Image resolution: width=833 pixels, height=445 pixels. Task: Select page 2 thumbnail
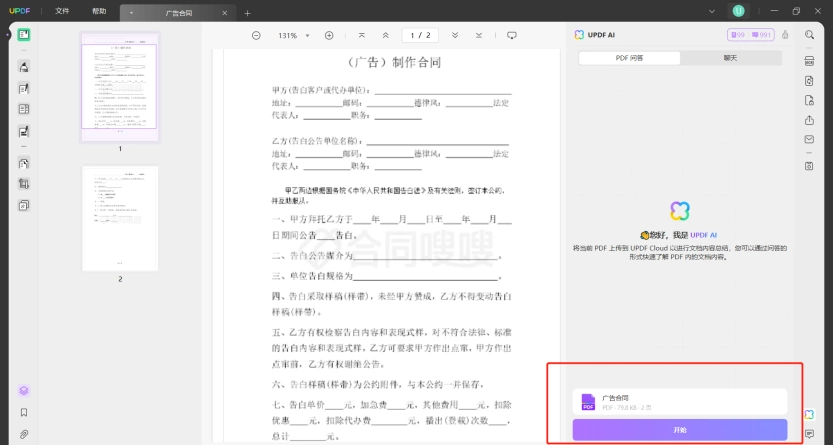pos(120,218)
